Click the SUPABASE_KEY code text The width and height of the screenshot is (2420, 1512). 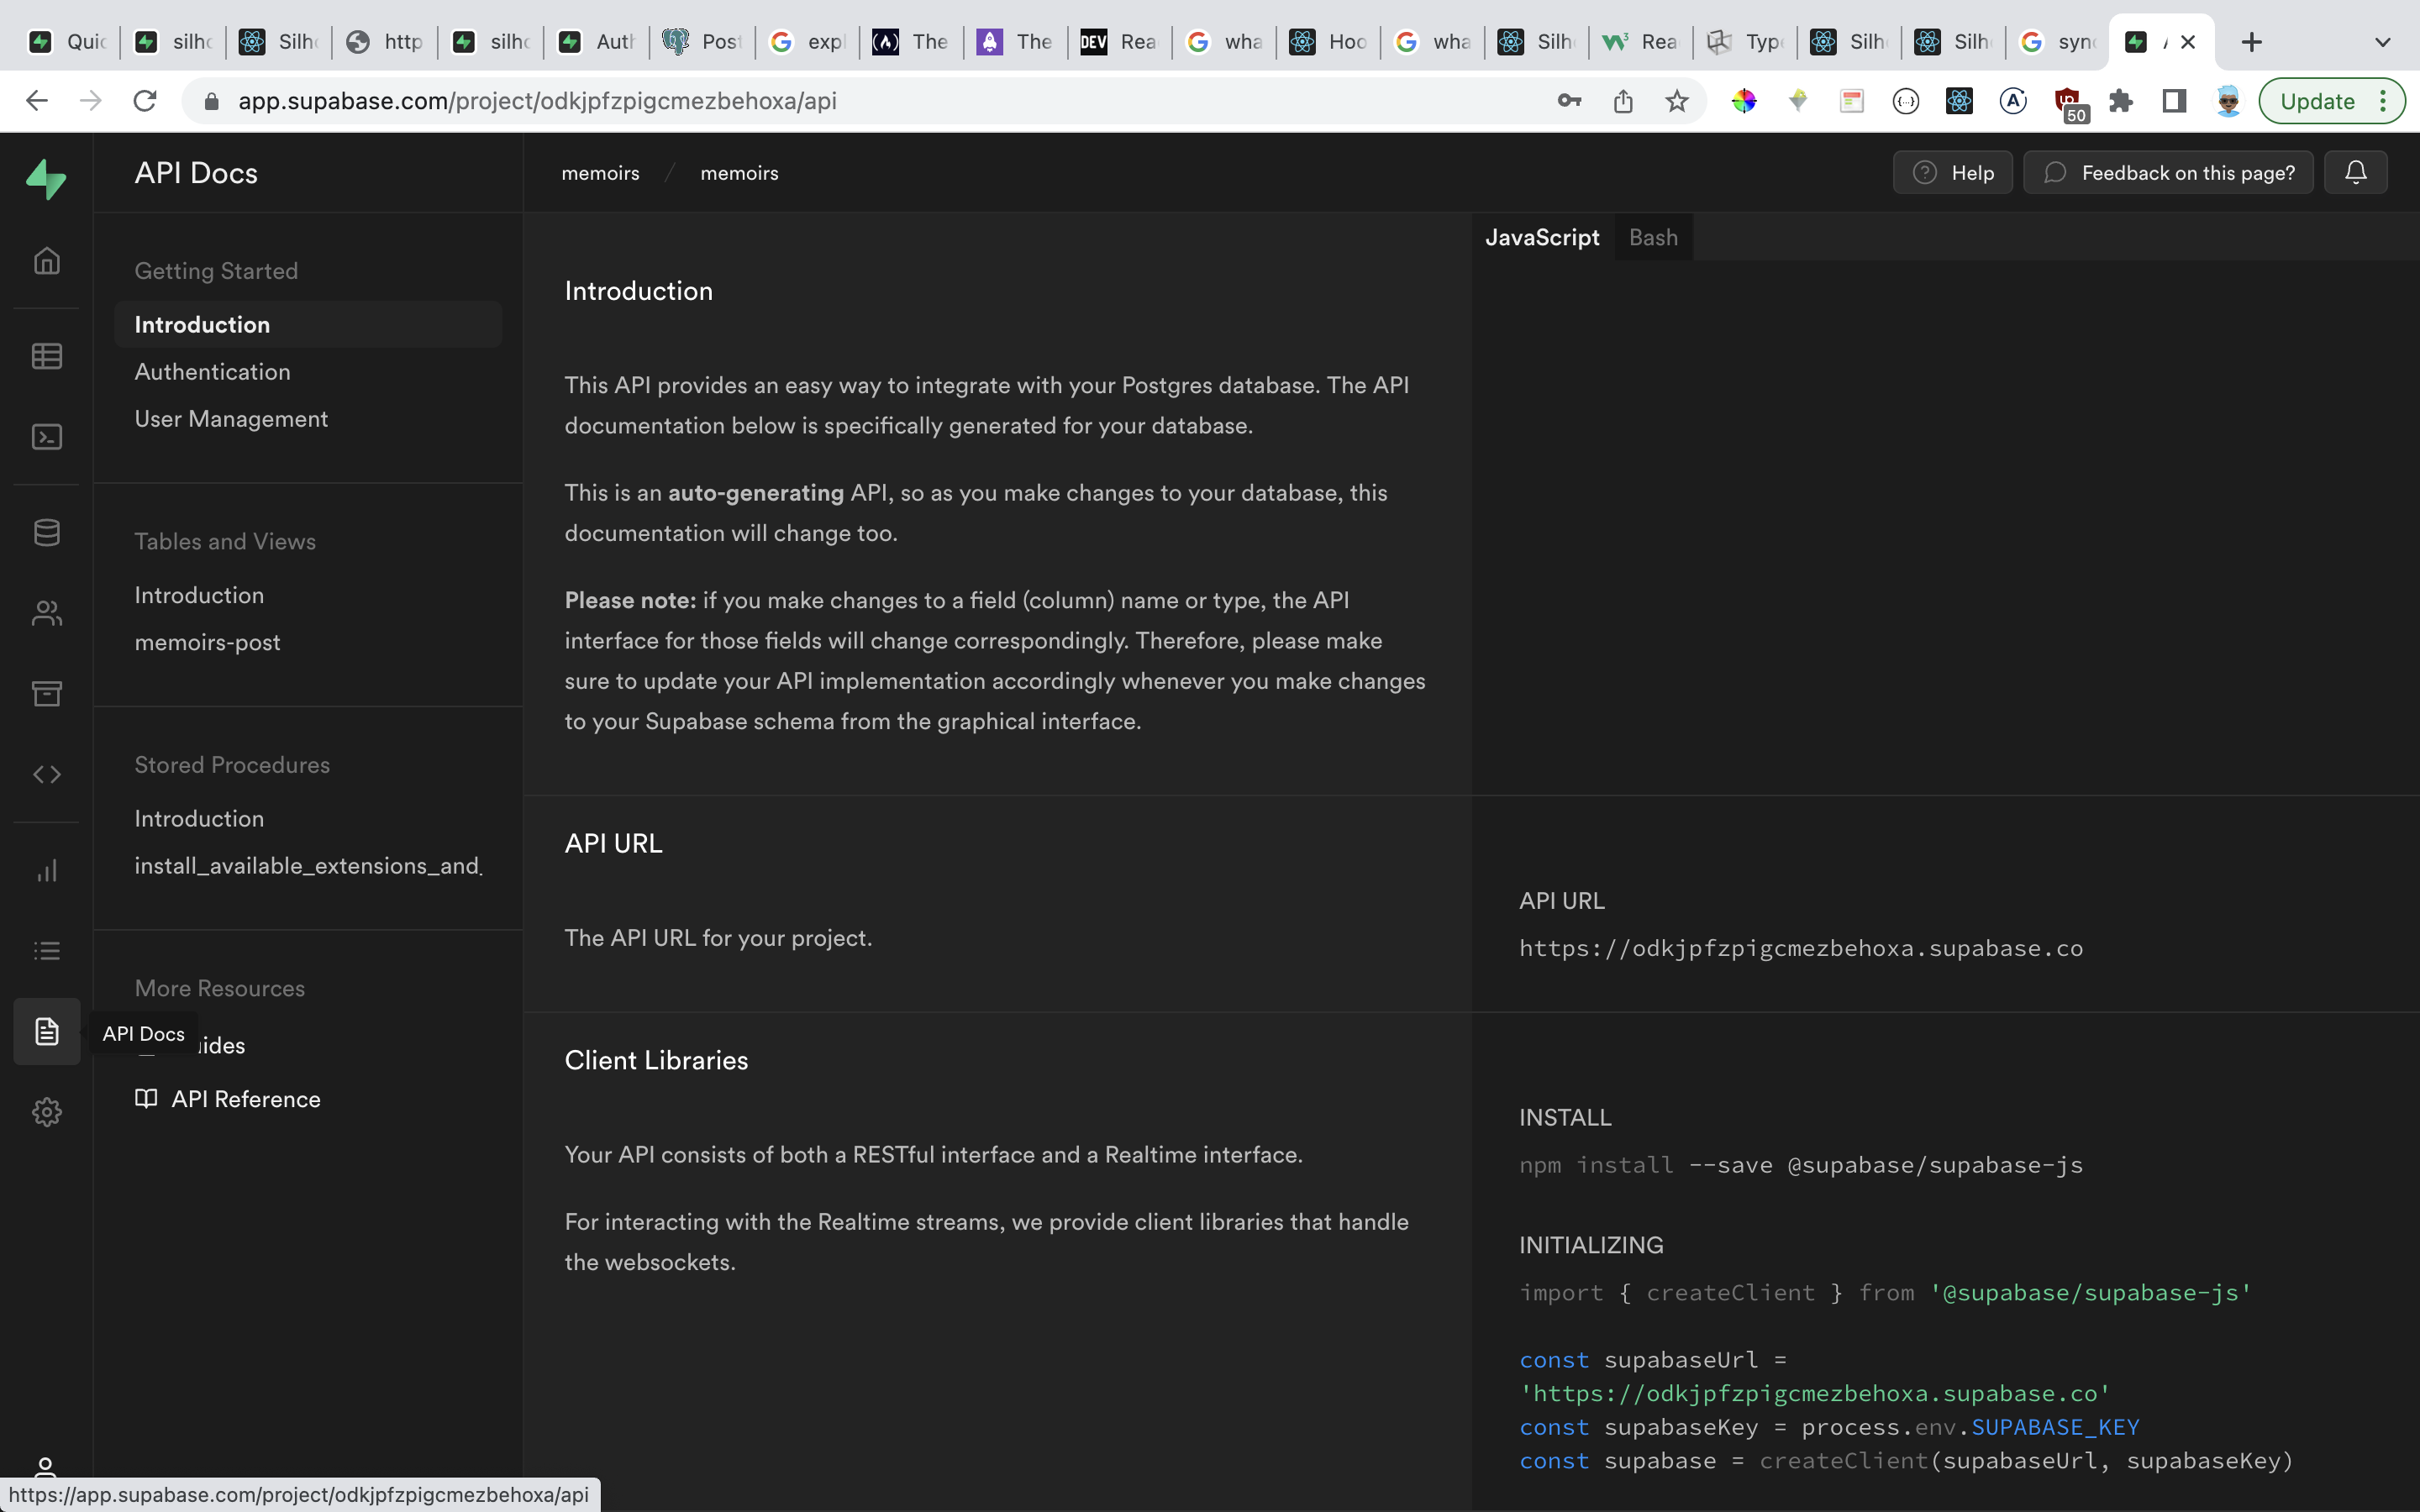pyautogui.click(x=2055, y=1426)
